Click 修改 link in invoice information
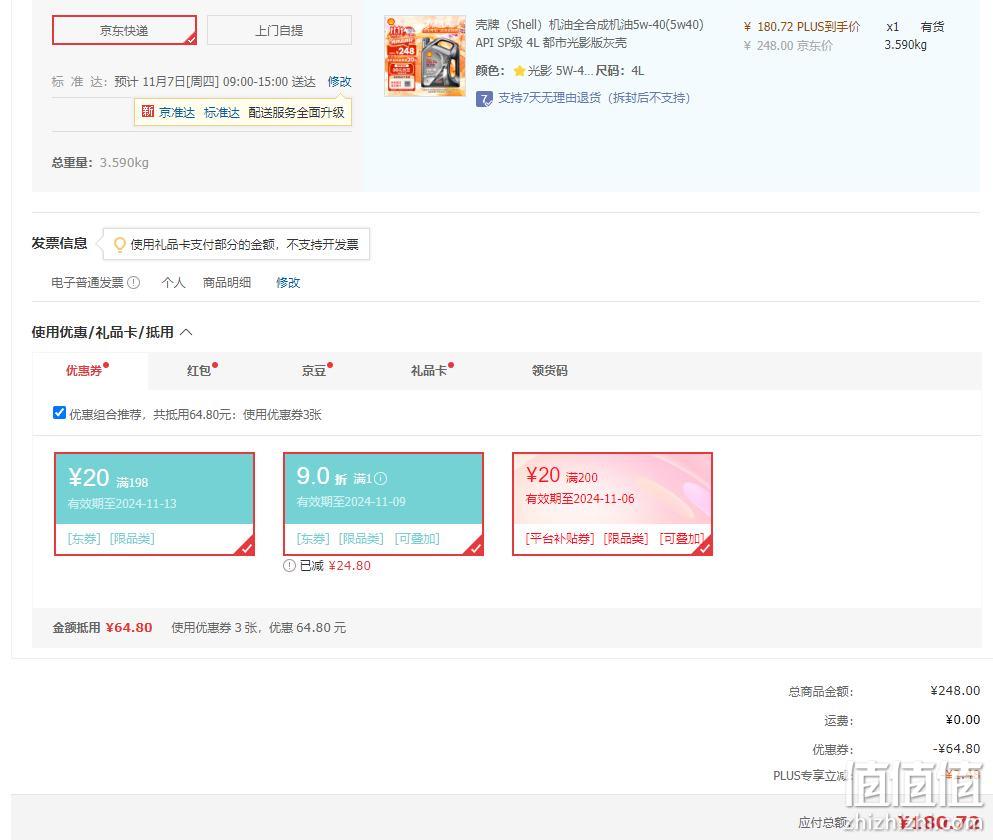The image size is (993, 840). 288,283
